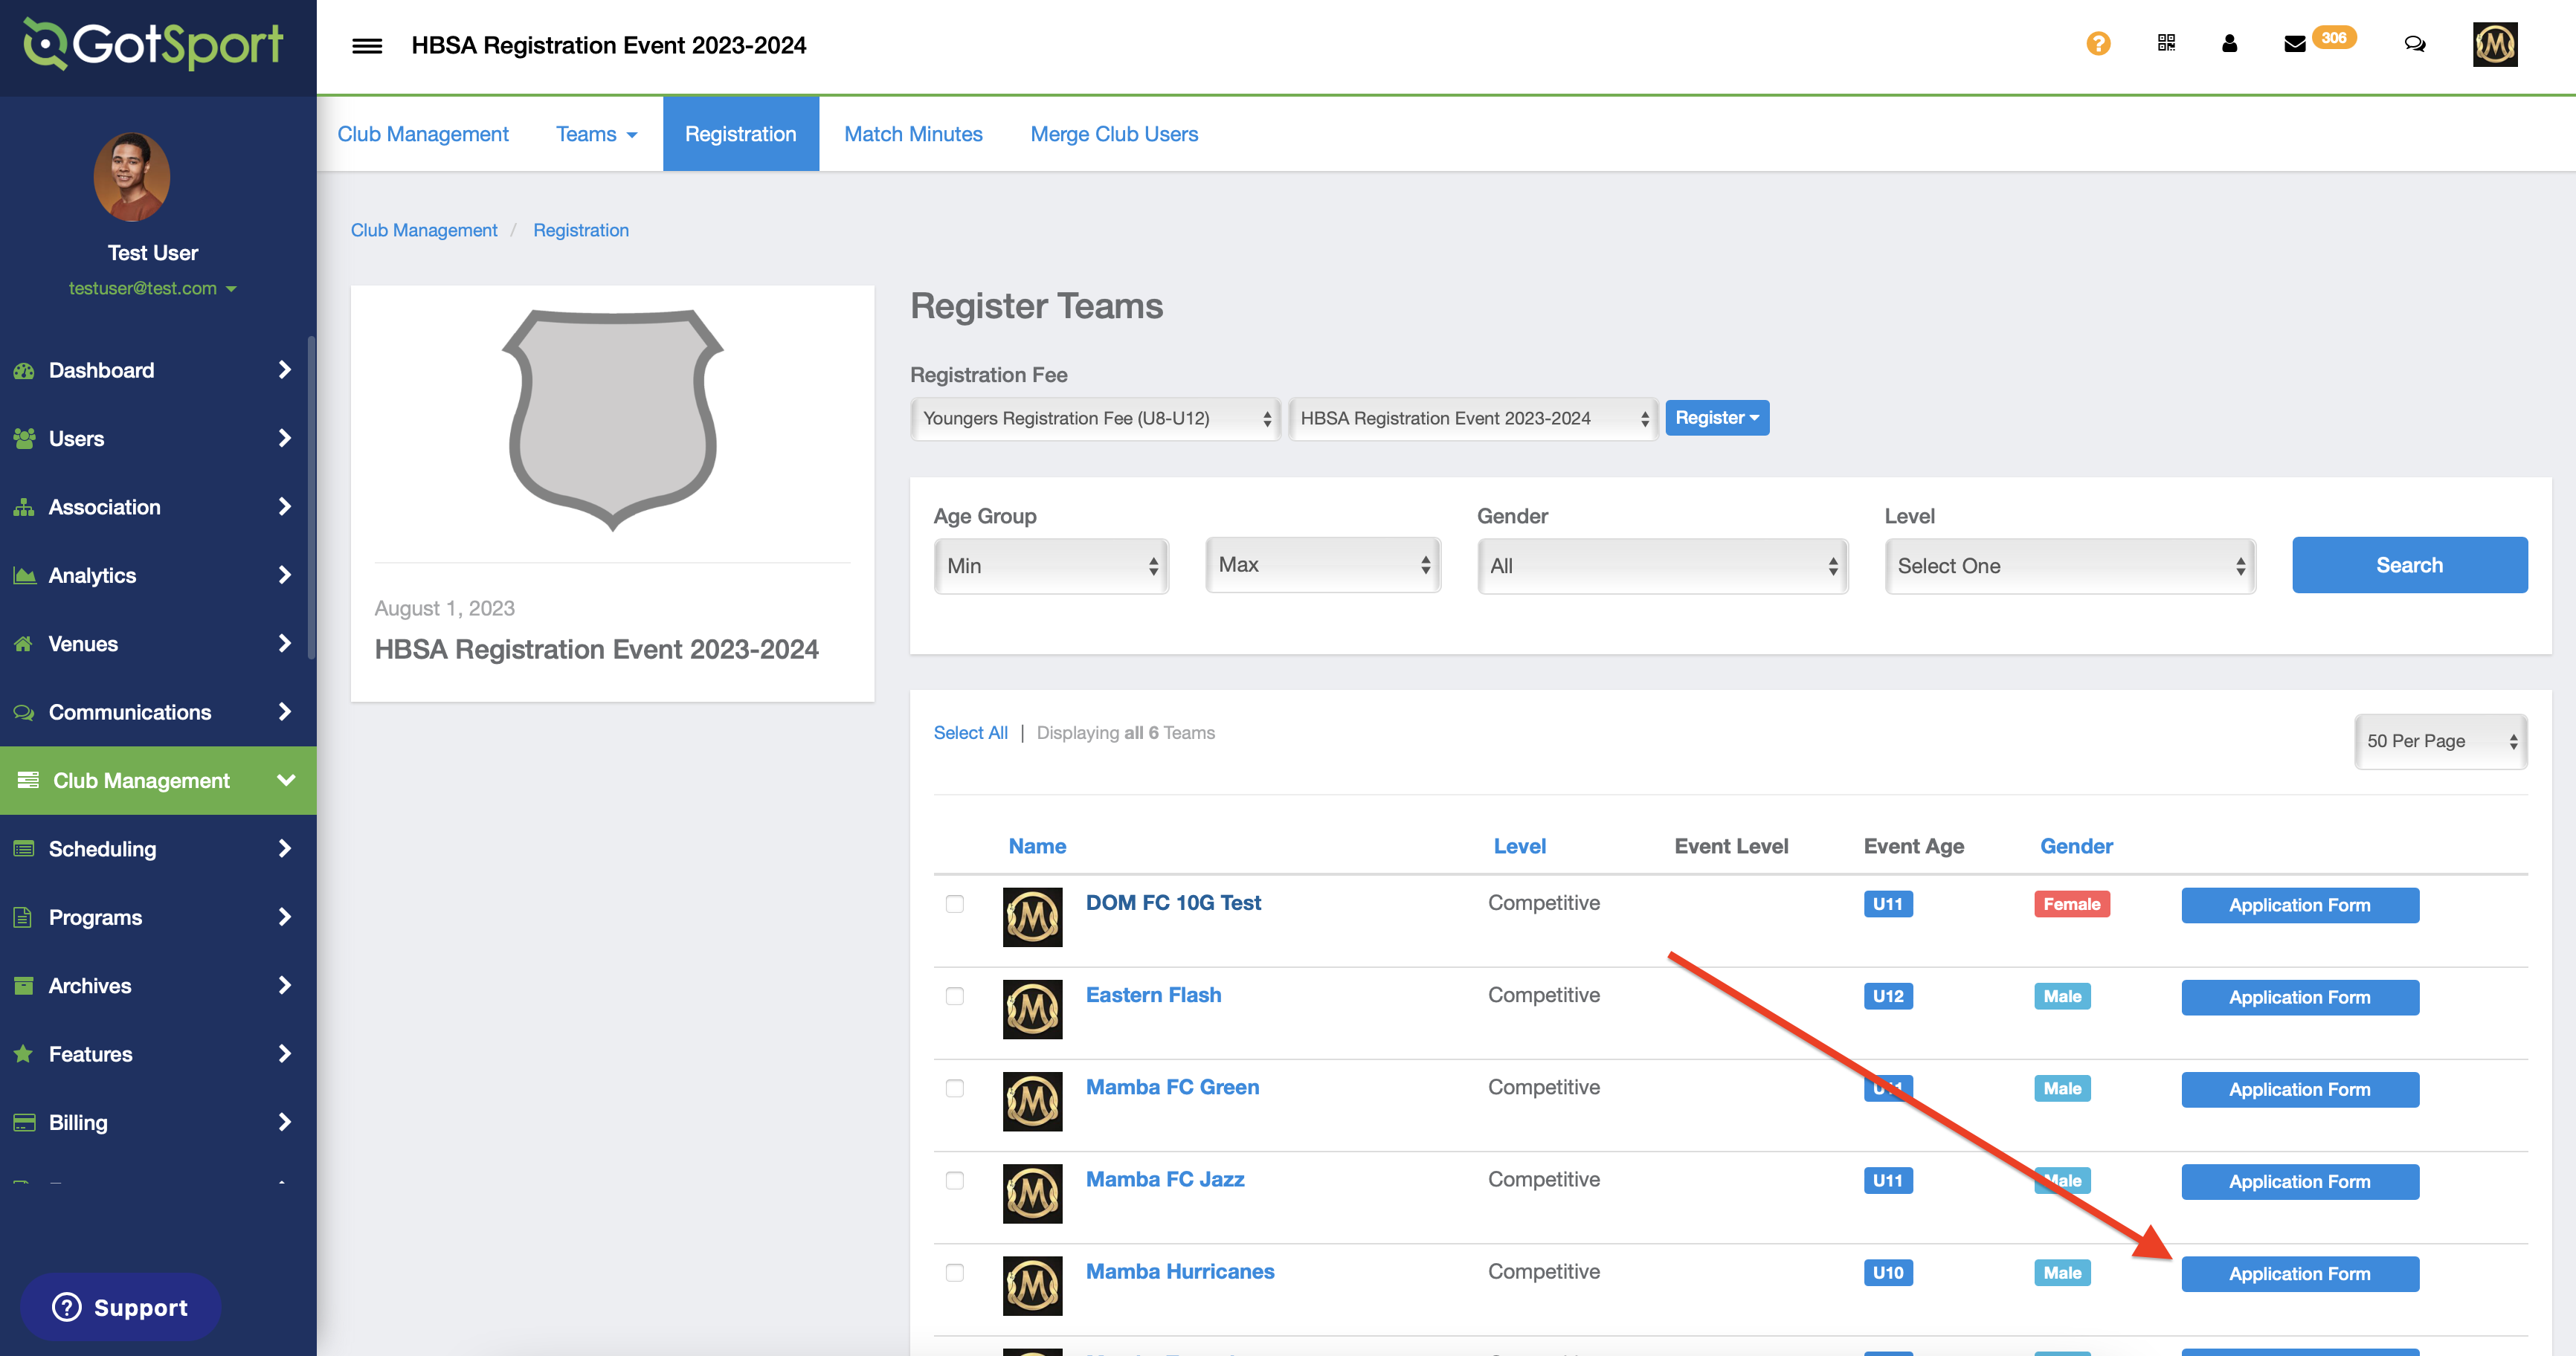
Task: Click the Dashboard sidebar icon
Action: 24,370
